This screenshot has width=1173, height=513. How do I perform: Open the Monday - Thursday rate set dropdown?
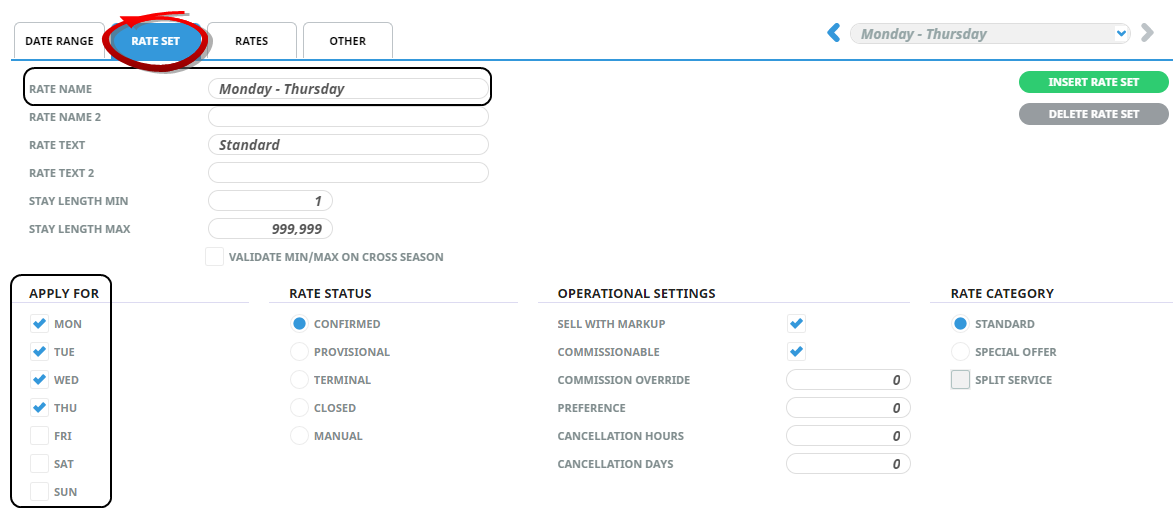pyautogui.click(x=989, y=34)
